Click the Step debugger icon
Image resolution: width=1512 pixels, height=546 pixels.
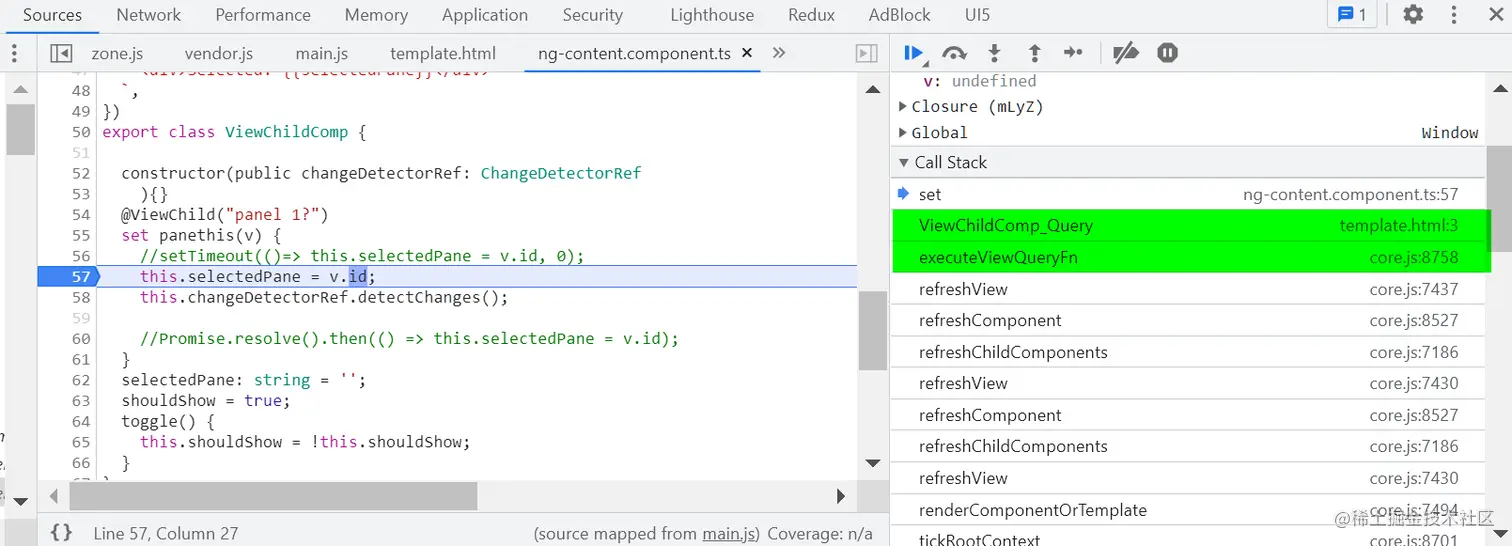coord(1073,53)
